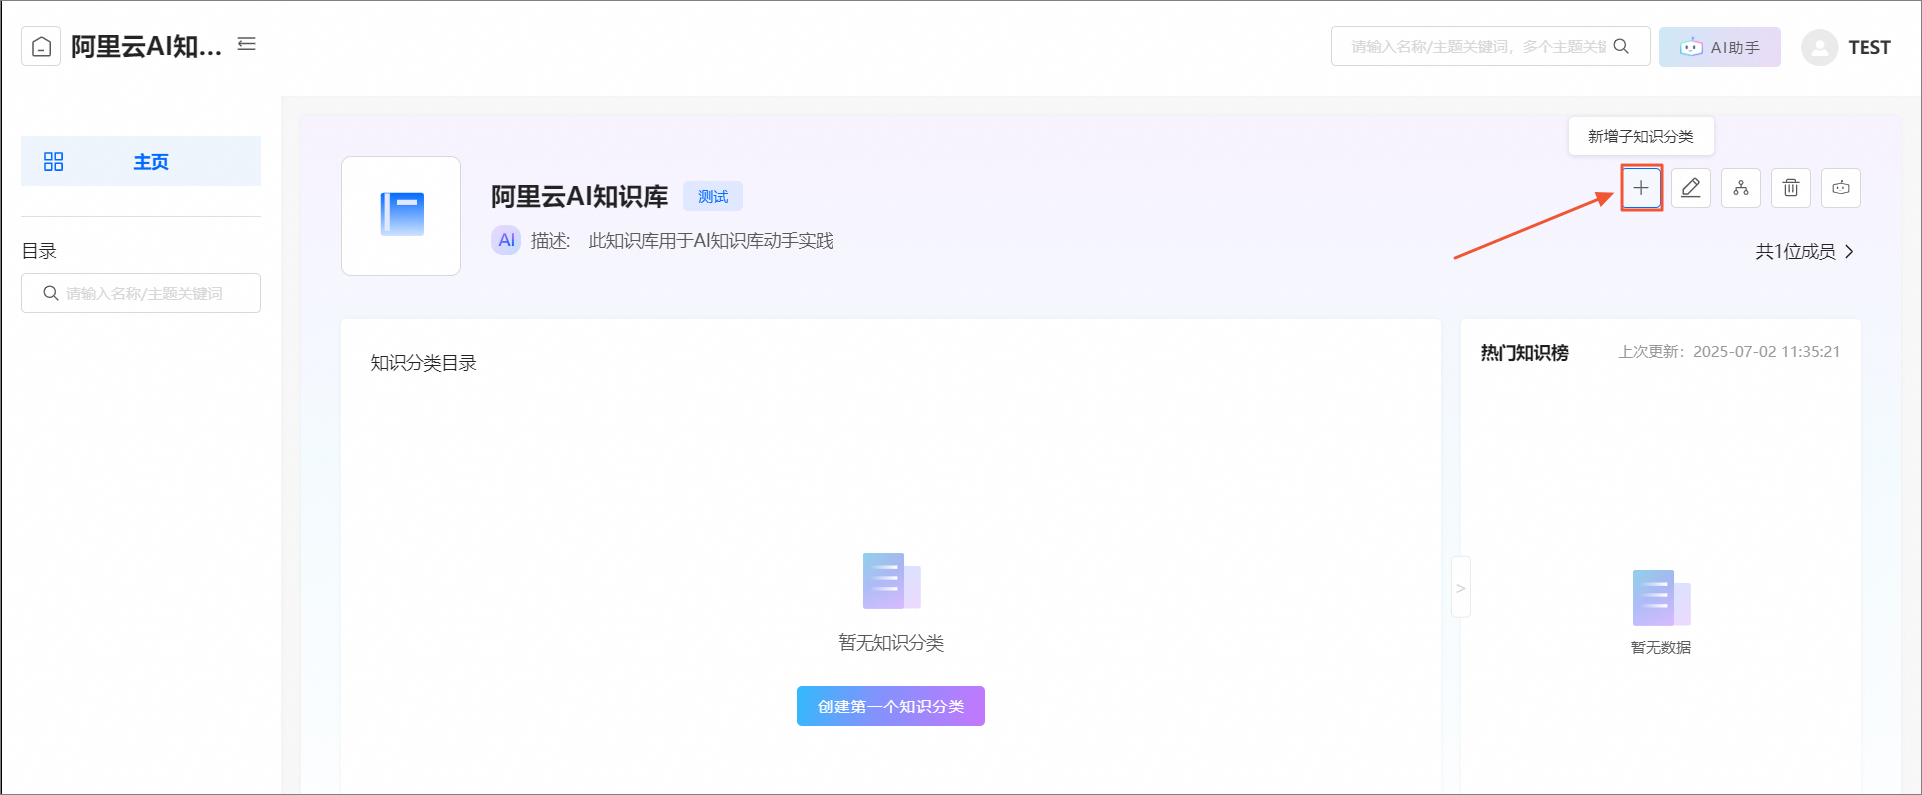The width and height of the screenshot is (1922, 795).
Task: Click the AI badge beside 描述
Action: (506, 240)
